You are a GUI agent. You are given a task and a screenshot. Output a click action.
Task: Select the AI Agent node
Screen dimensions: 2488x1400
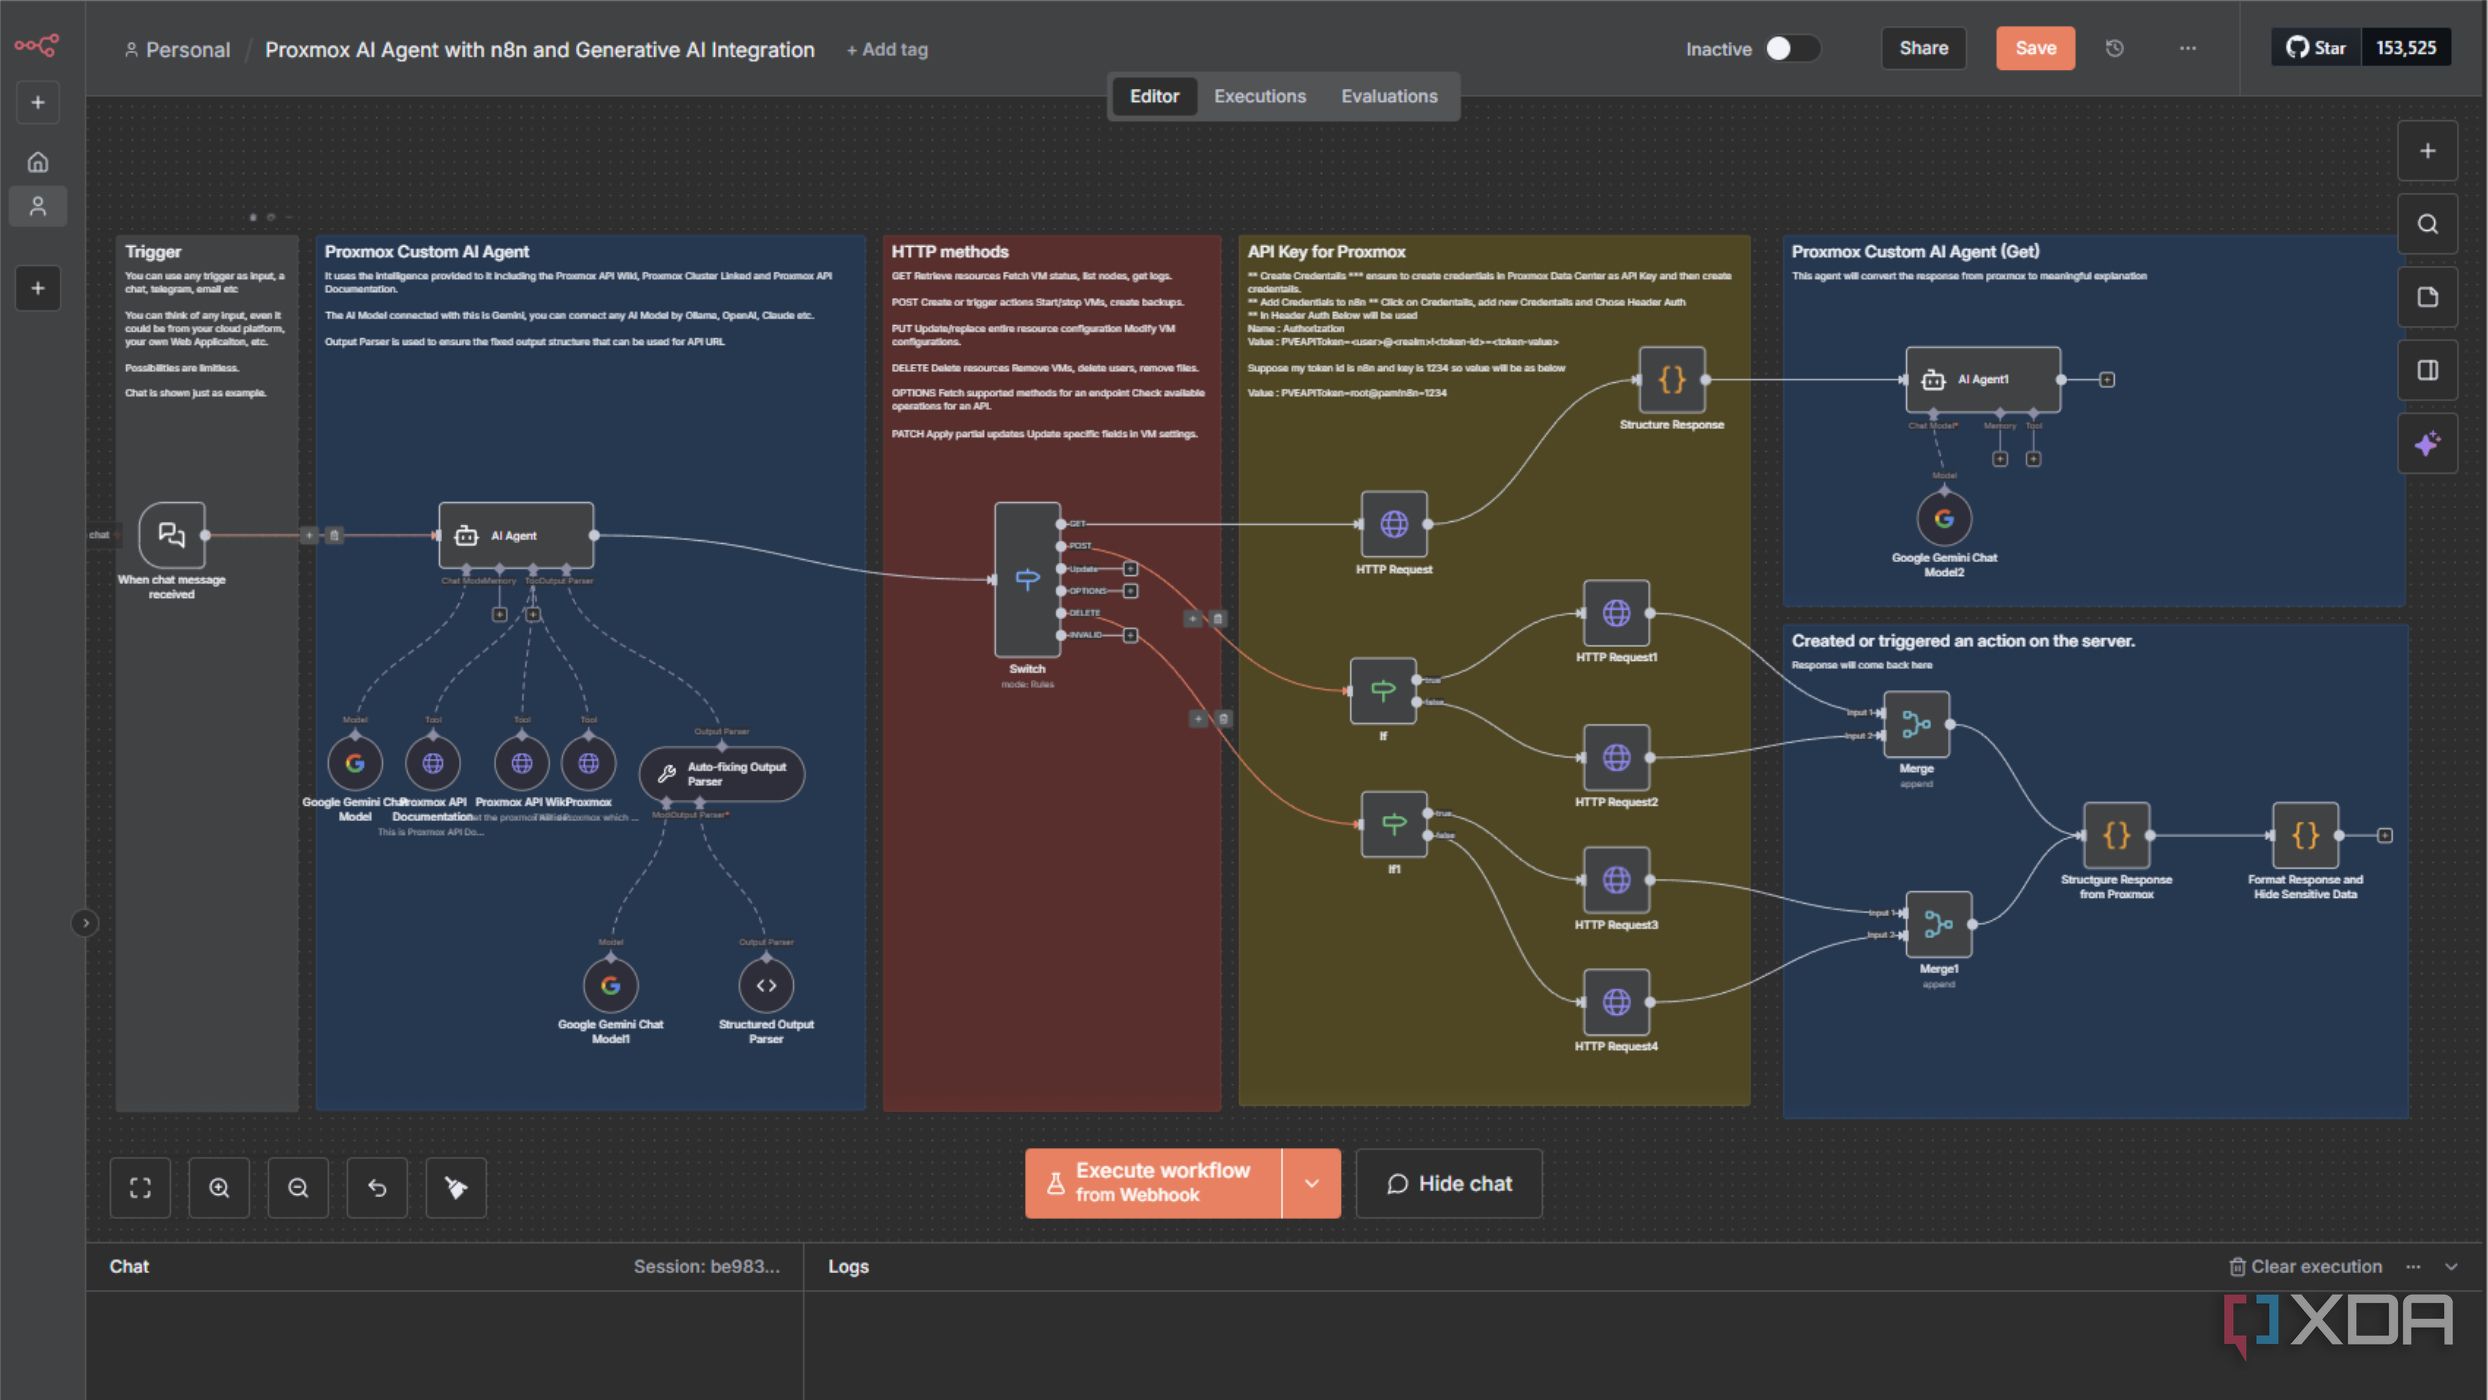point(516,535)
